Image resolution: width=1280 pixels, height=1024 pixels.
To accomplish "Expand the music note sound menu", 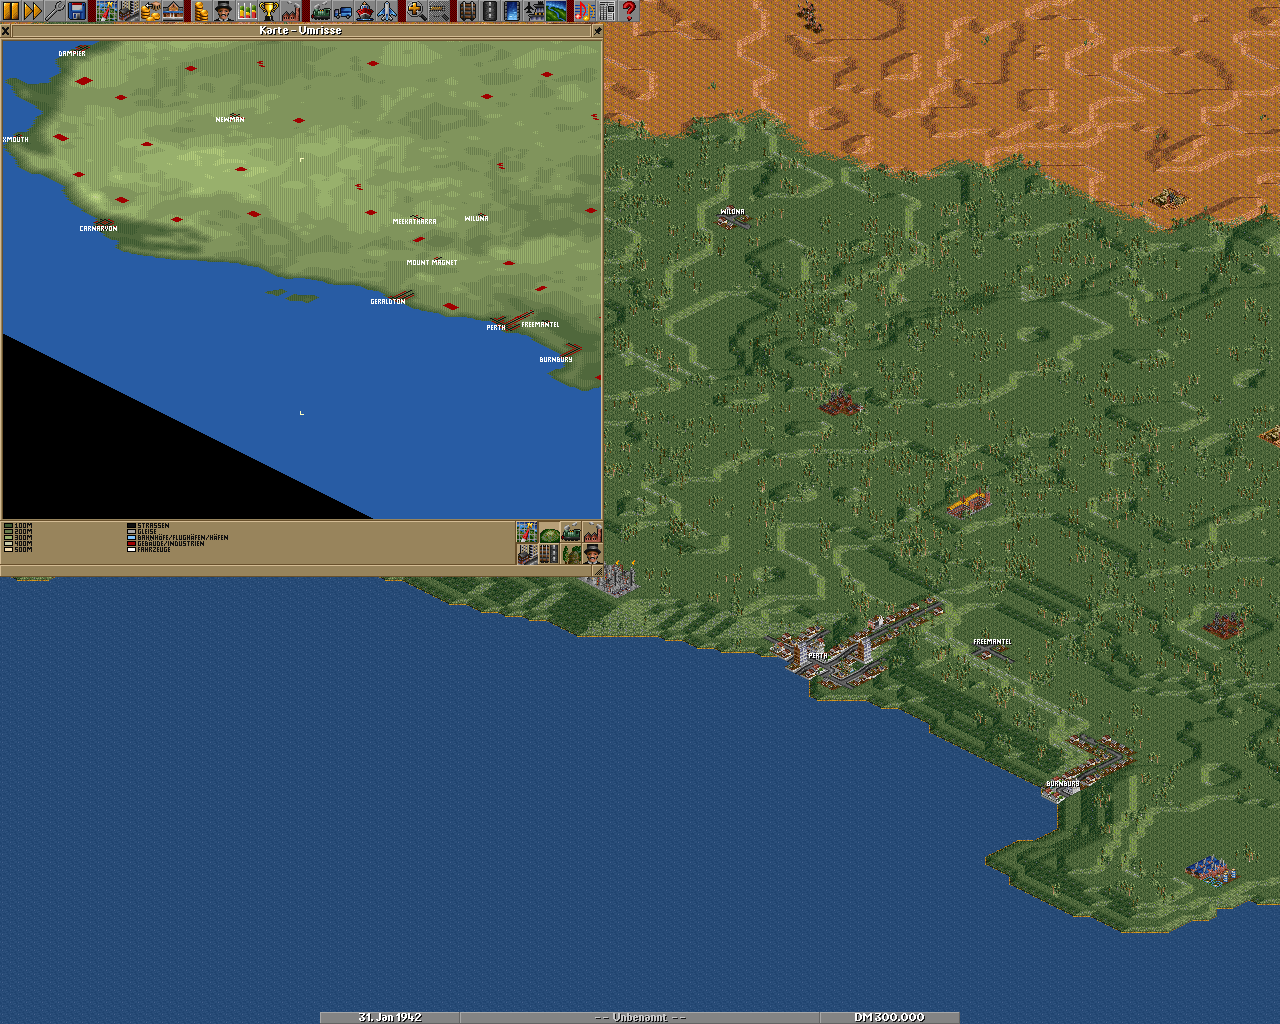I will click(x=584, y=11).
